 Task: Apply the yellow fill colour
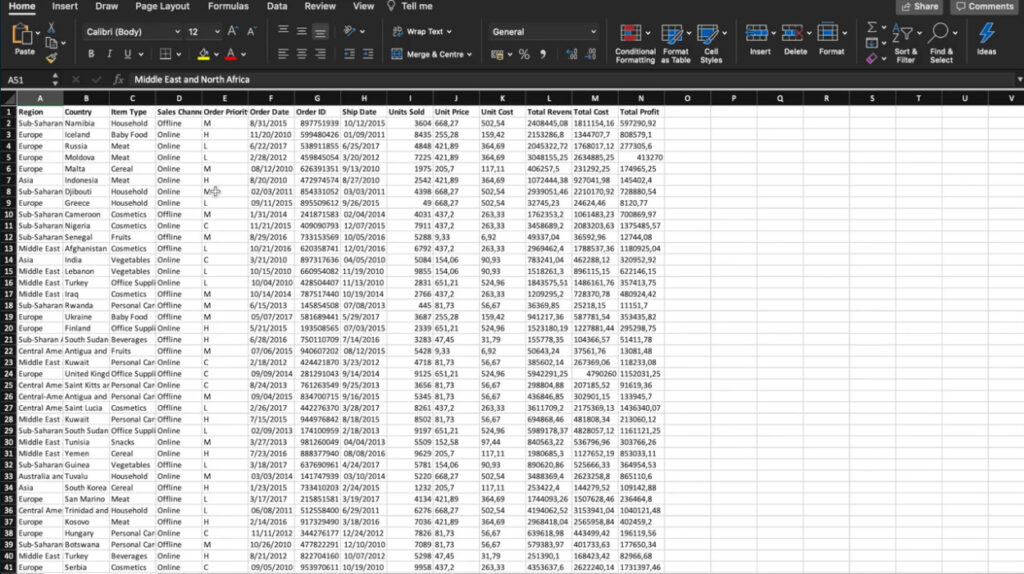pyautogui.click(x=204, y=54)
